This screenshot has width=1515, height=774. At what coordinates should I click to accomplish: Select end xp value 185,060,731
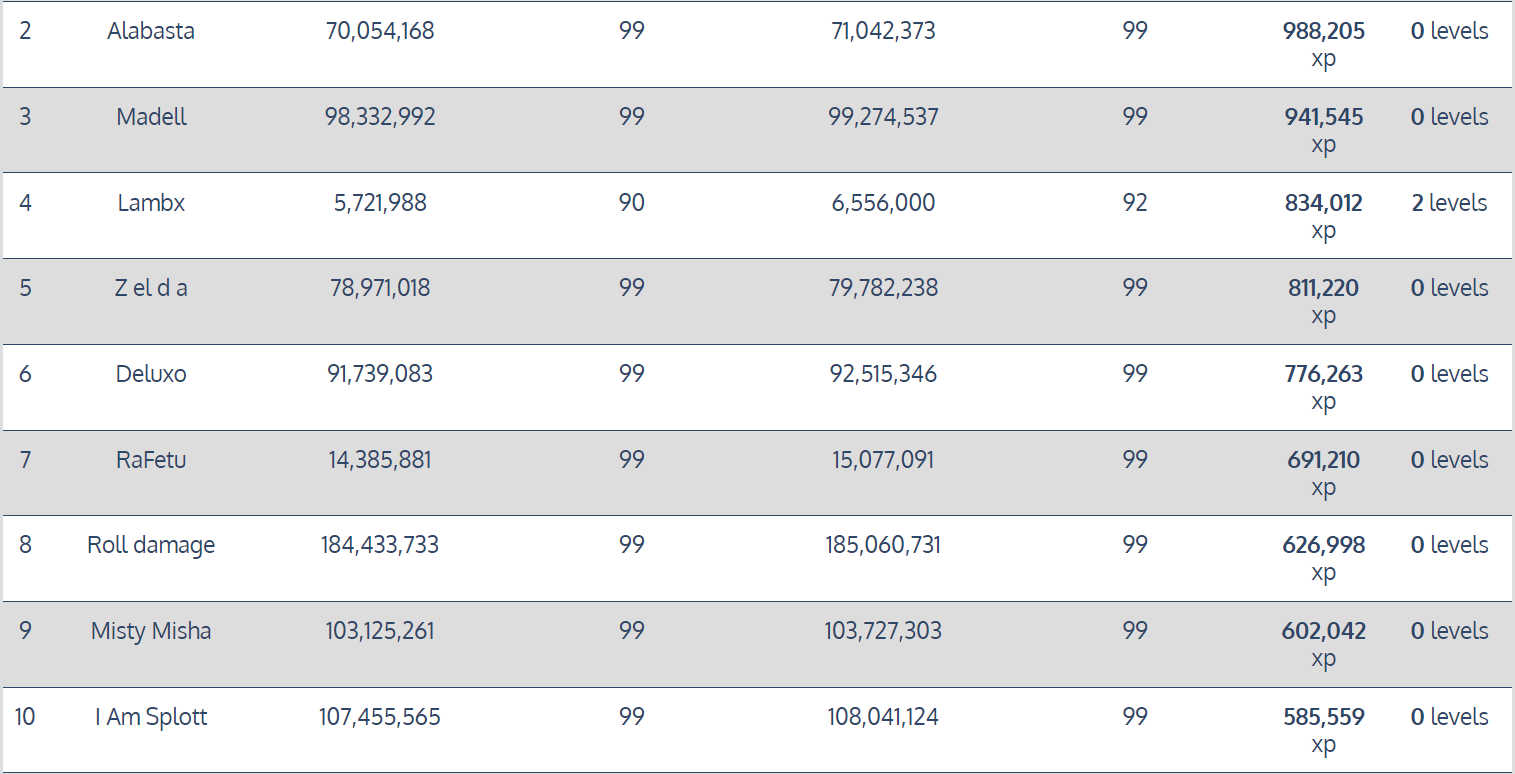point(883,545)
